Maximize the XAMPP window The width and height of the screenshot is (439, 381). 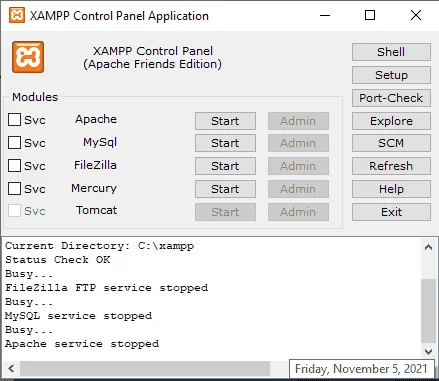(x=370, y=15)
